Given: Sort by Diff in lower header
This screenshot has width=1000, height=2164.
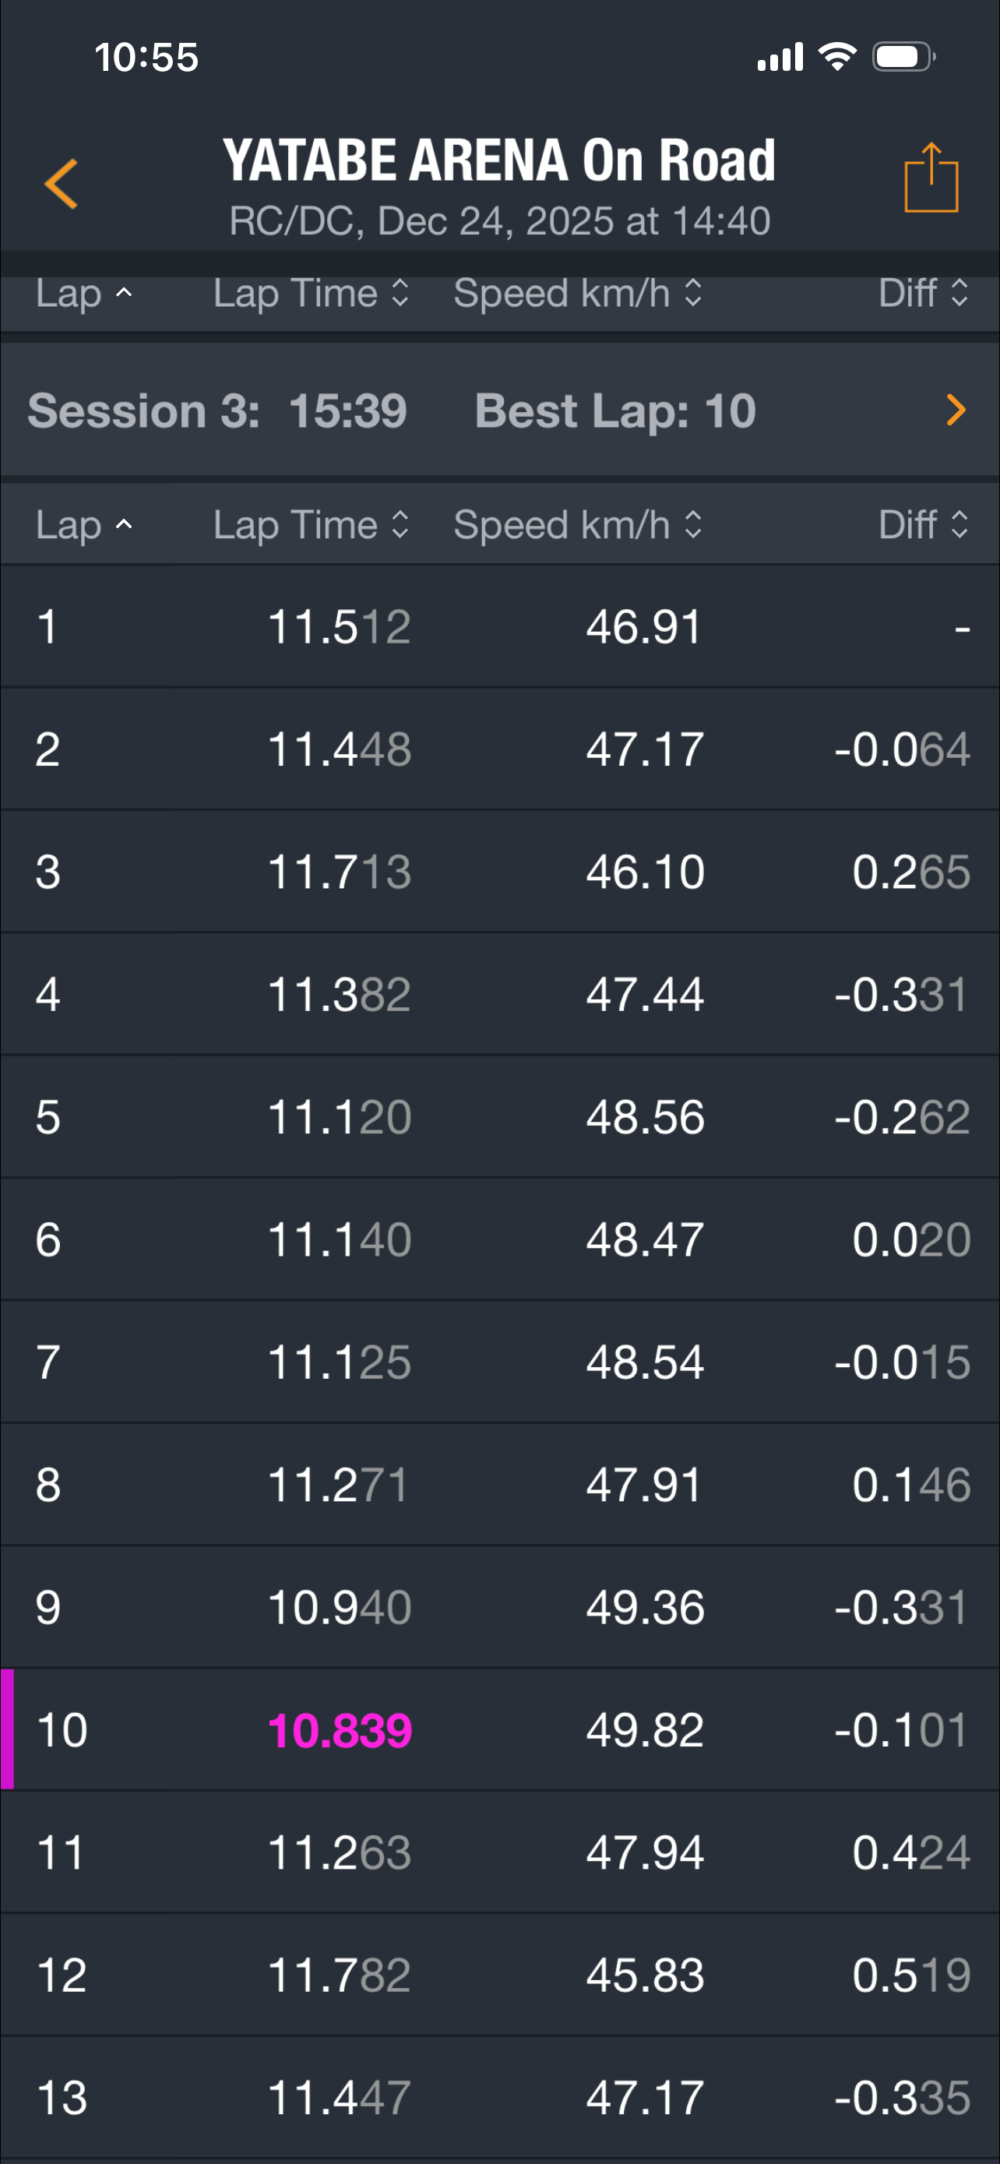Looking at the screenshot, I should coord(922,525).
